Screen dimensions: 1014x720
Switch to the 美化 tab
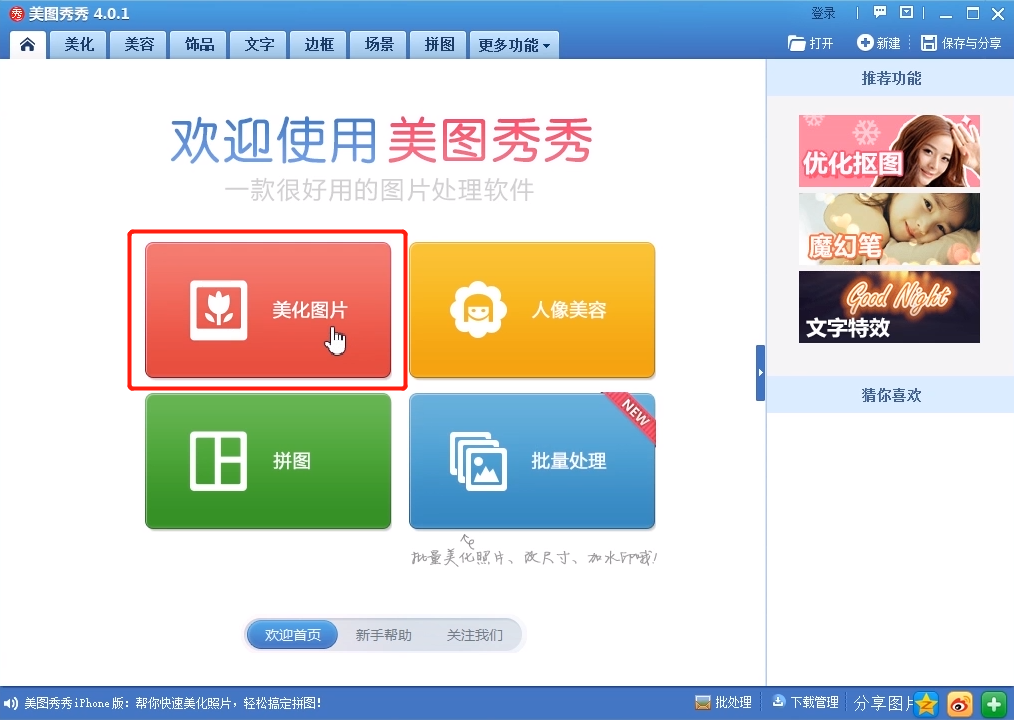tap(78, 44)
